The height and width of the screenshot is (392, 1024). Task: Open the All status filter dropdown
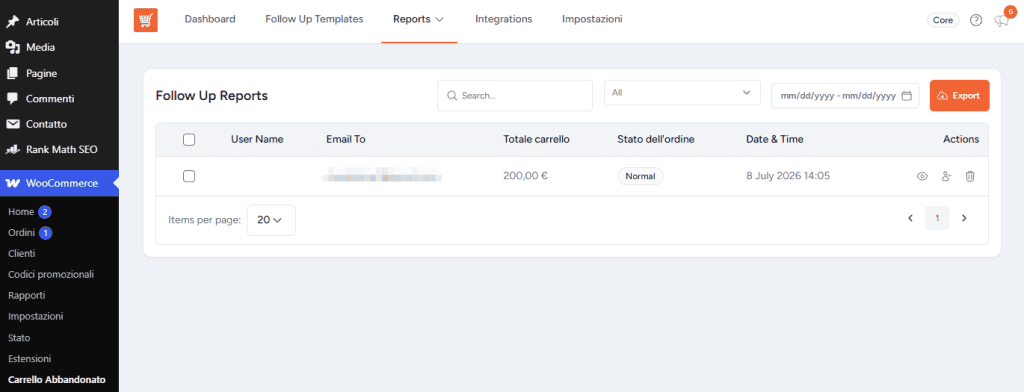[682, 93]
